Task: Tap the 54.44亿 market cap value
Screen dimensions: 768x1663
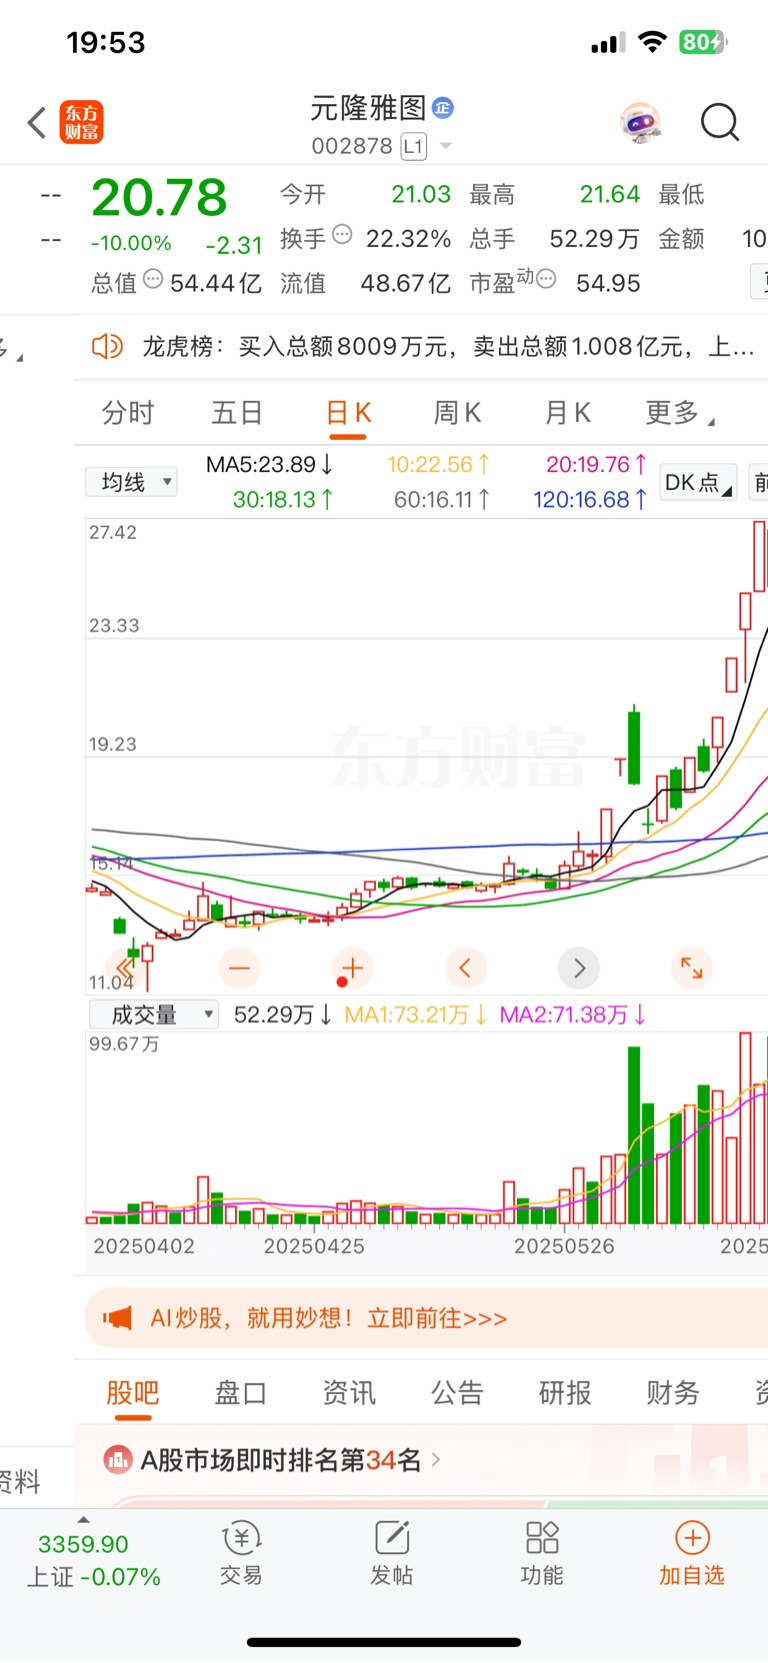Action: click(x=216, y=284)
